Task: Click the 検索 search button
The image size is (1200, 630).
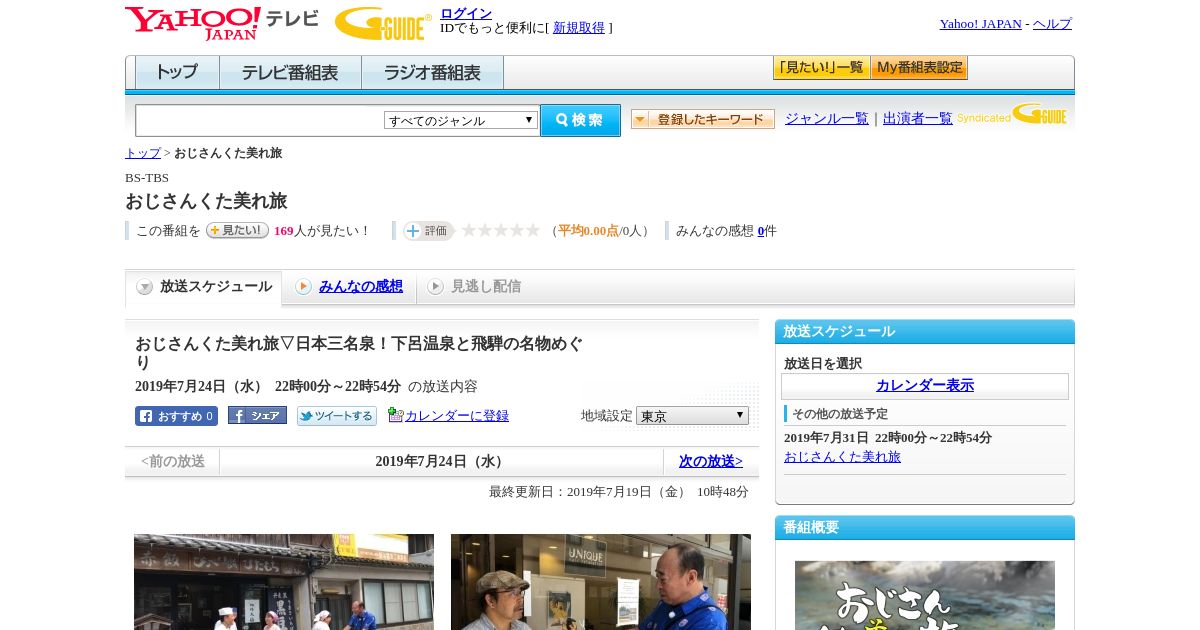Action: [580, 120]
